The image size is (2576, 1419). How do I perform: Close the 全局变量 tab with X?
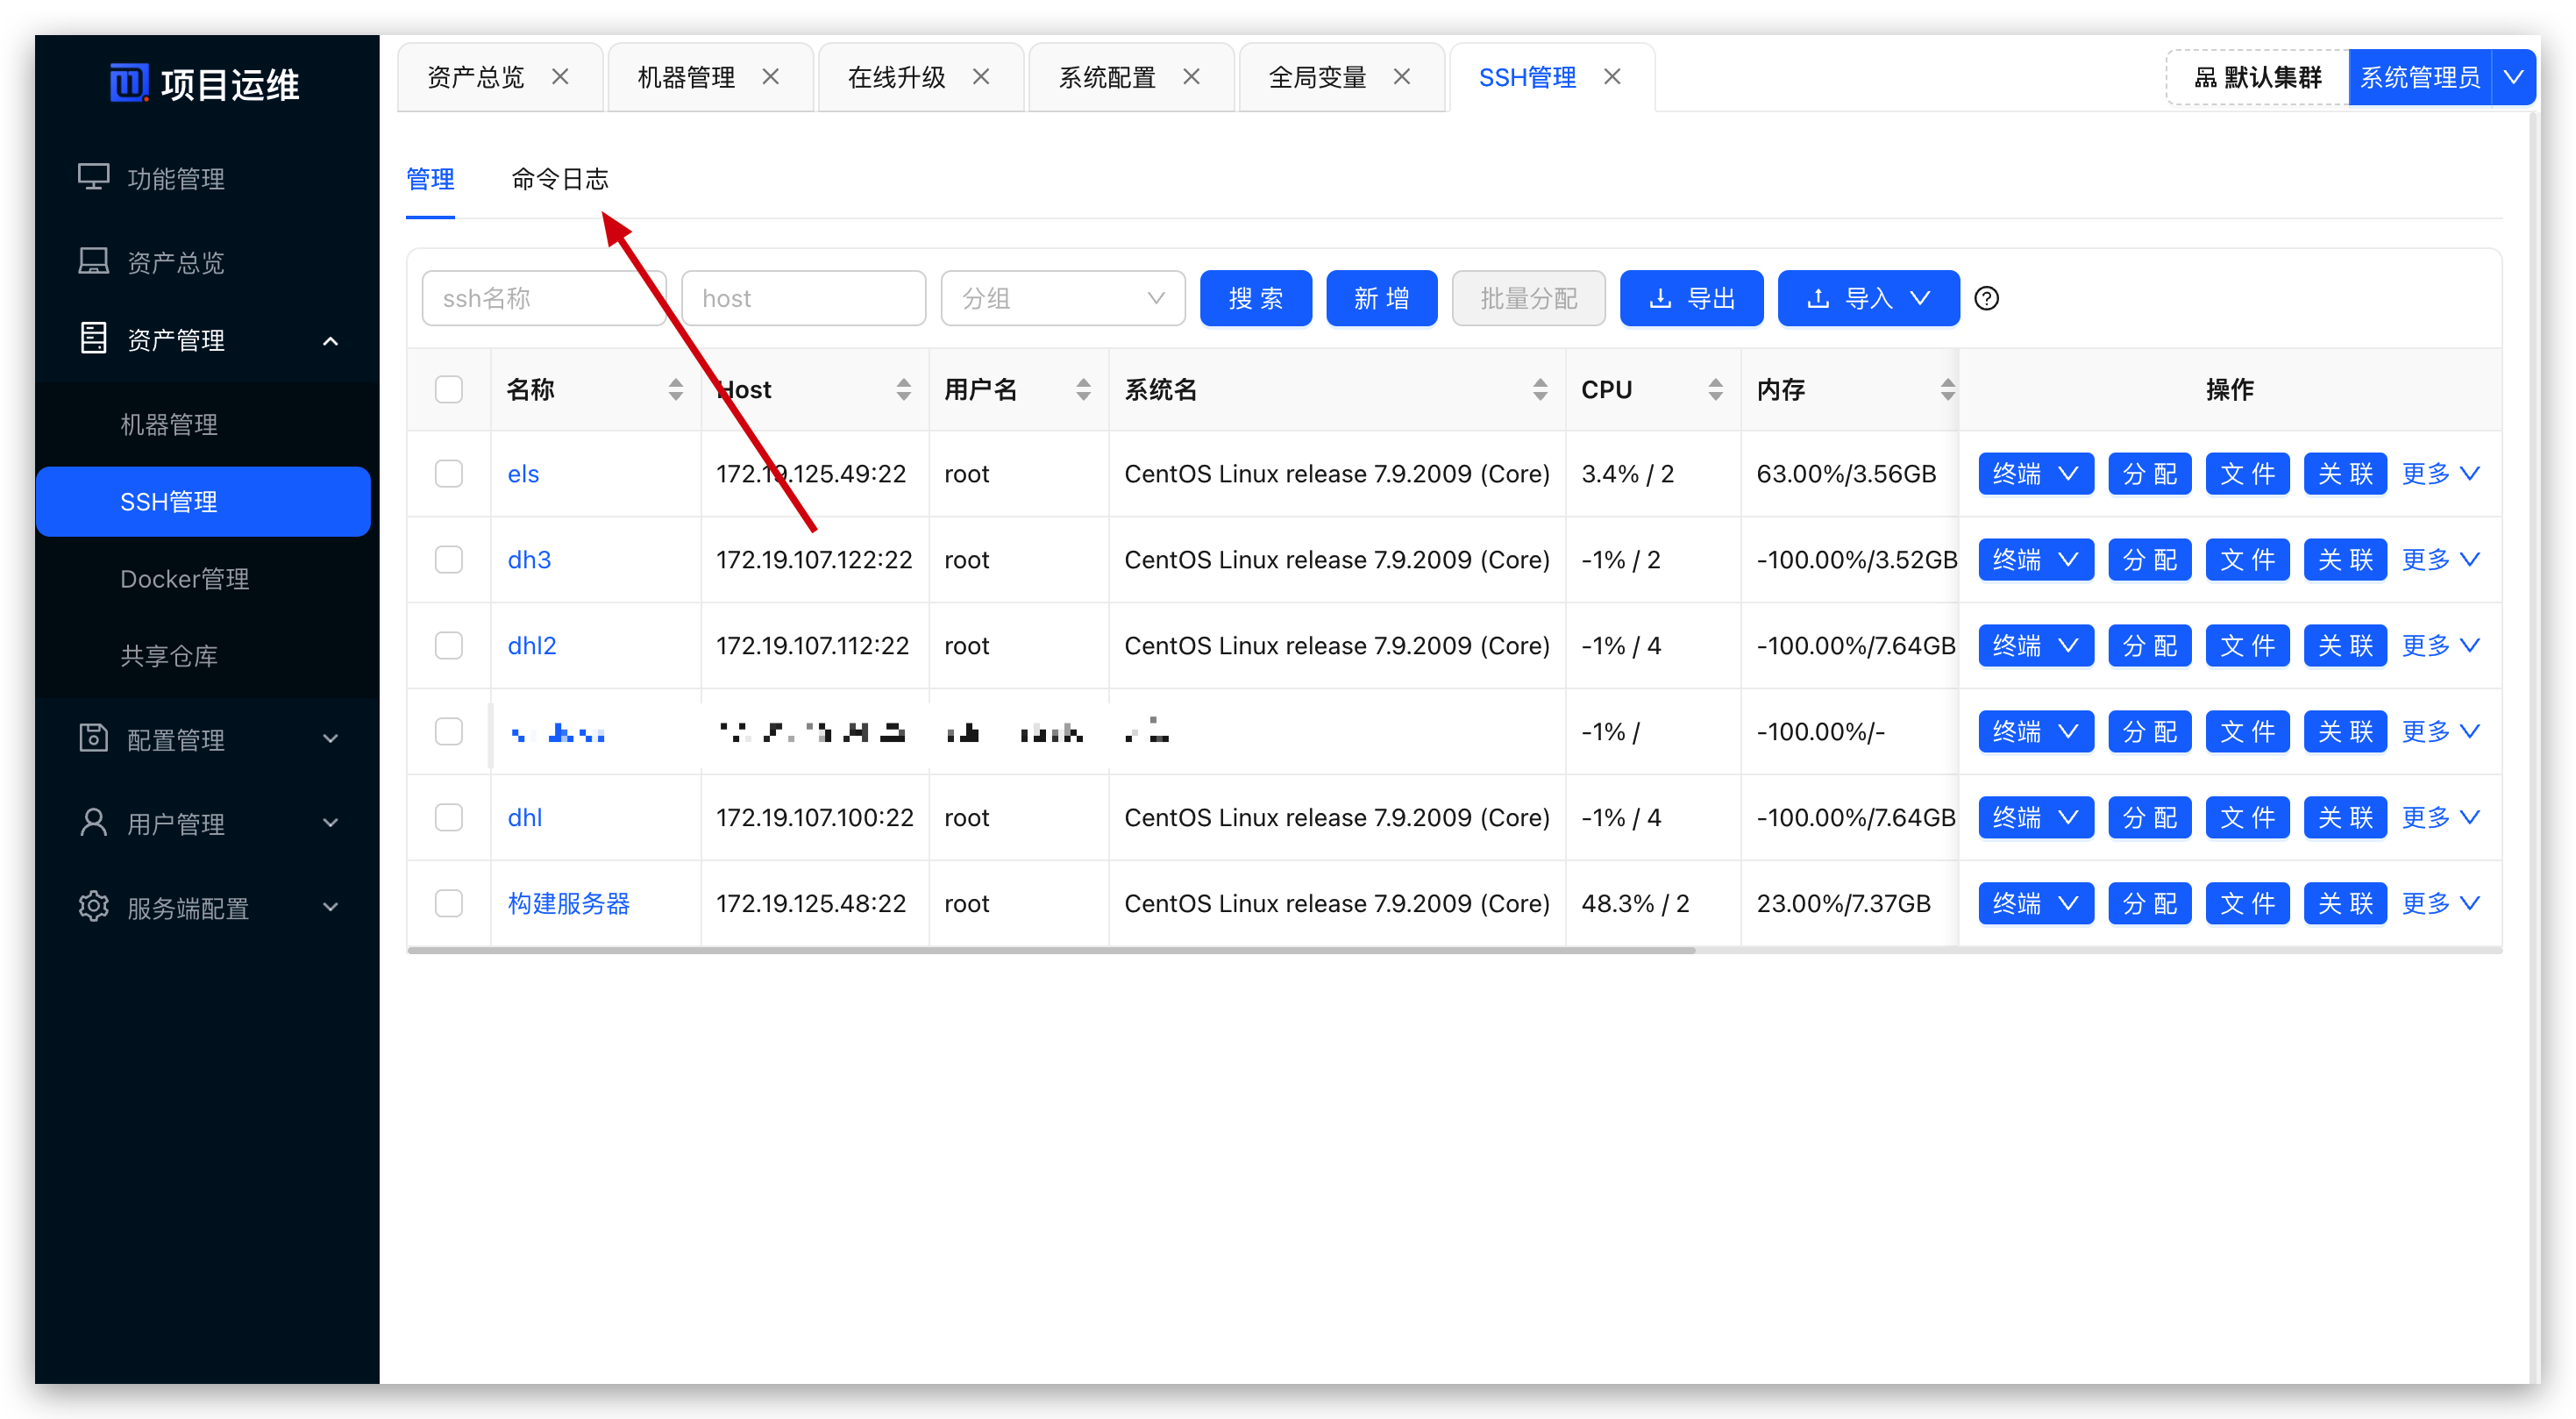click(1401, 77)
